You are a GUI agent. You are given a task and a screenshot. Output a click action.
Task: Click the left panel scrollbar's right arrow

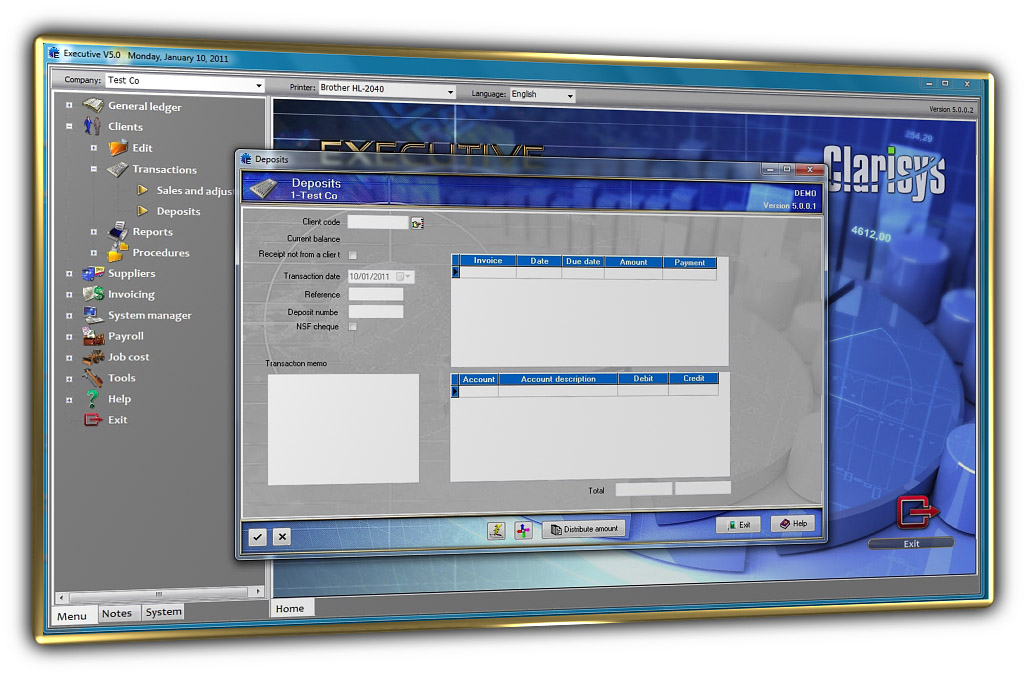pos(258,592)
